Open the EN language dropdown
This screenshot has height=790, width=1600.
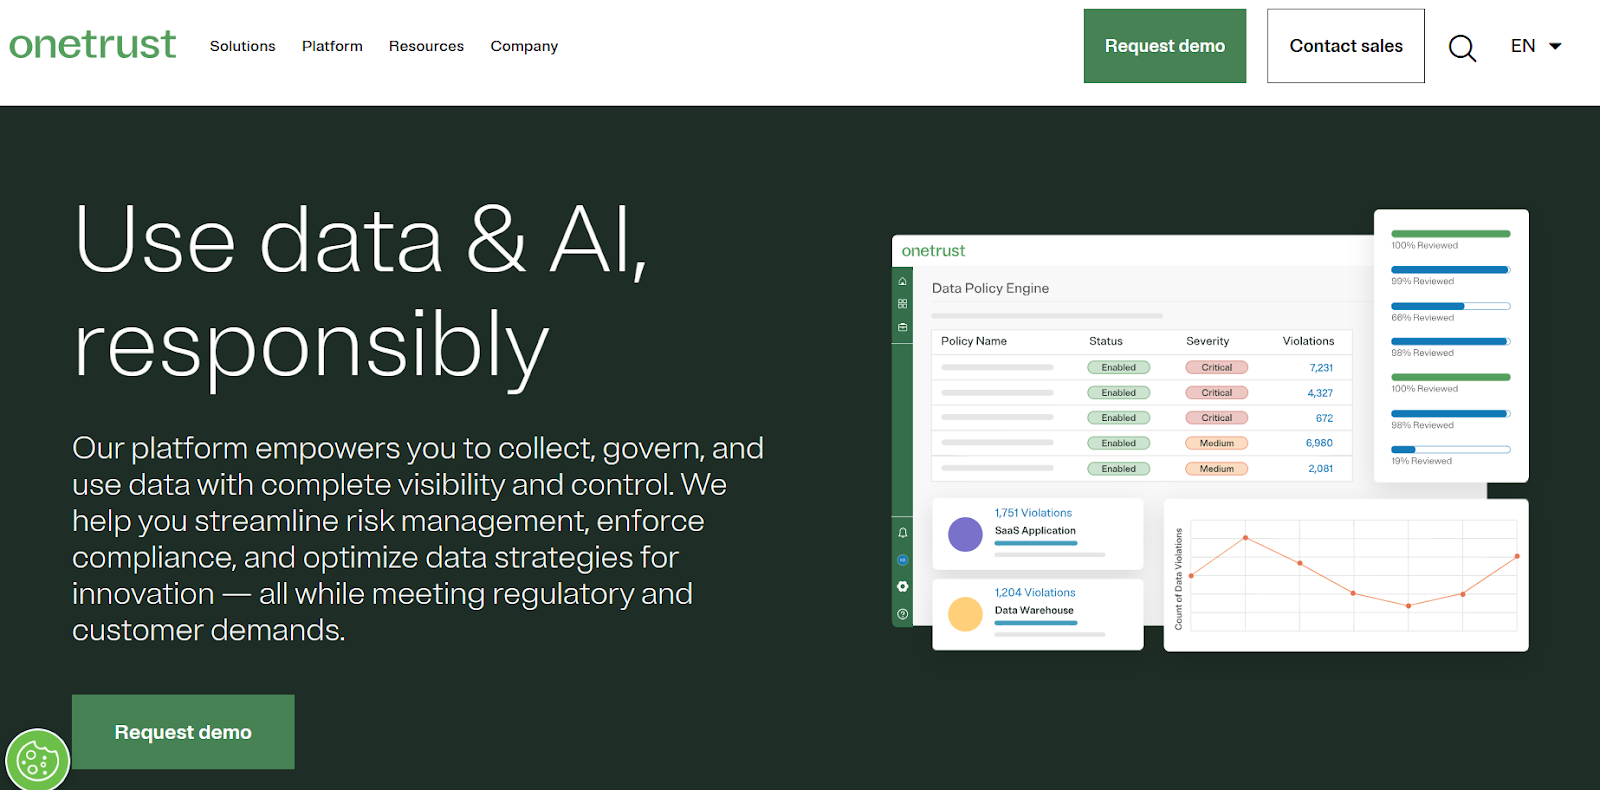pyautogui.click(x=1536, y=46)
